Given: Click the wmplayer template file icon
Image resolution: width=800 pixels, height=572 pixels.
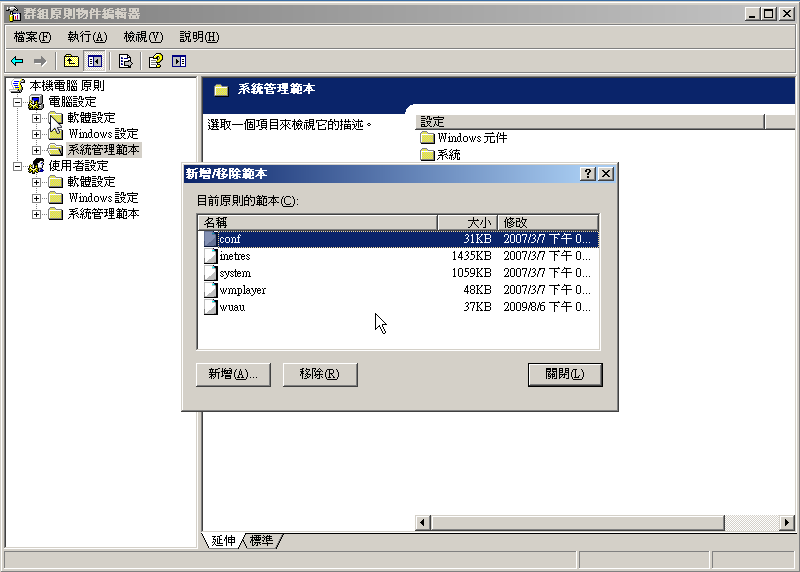Looking at the screenshot, I should pos(210,290).
